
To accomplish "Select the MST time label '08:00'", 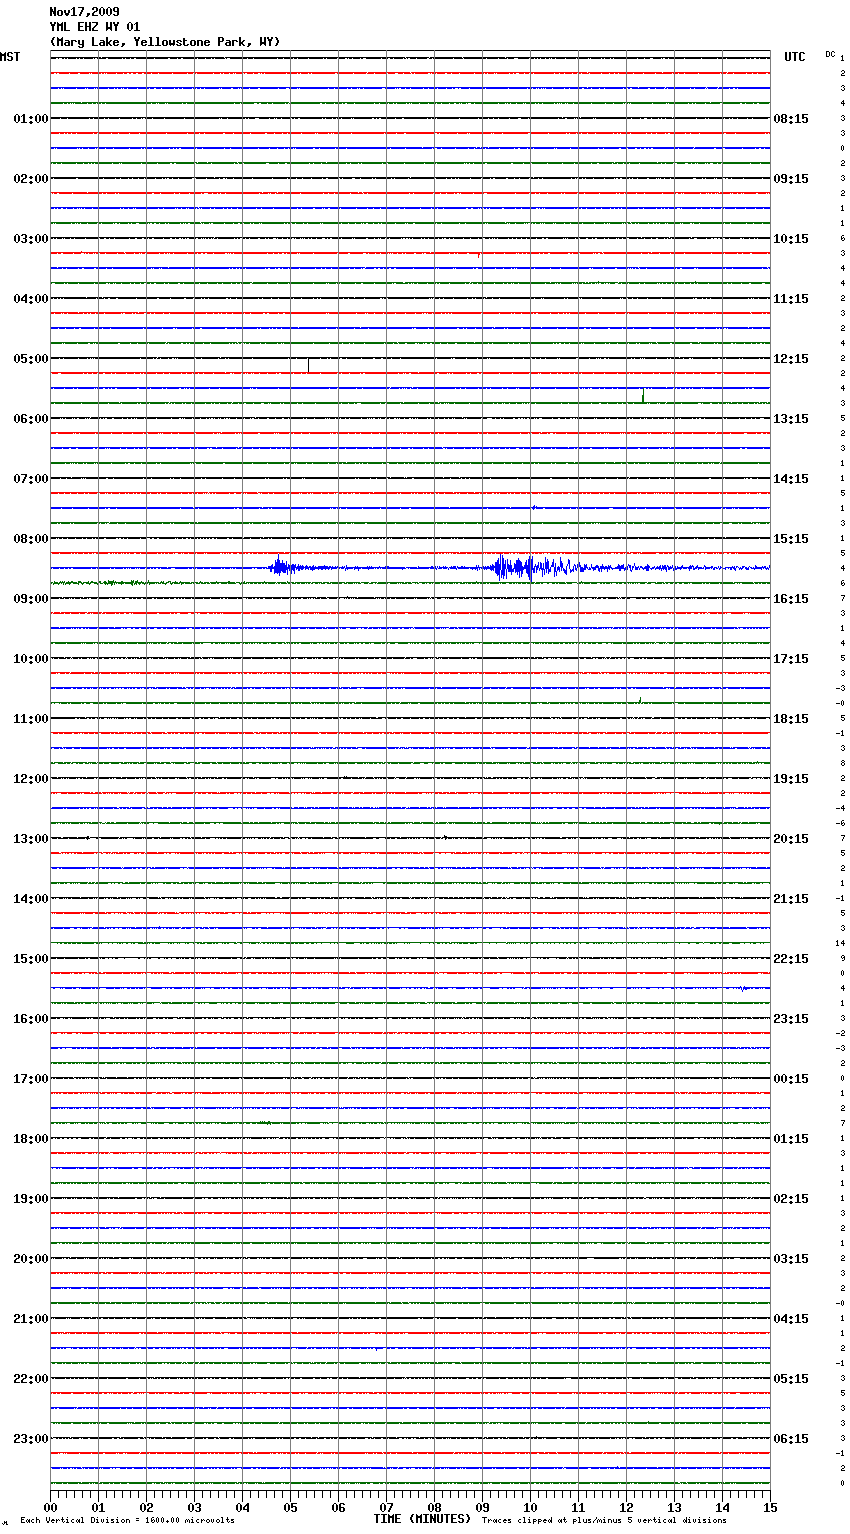I will [x=31, y=539].
